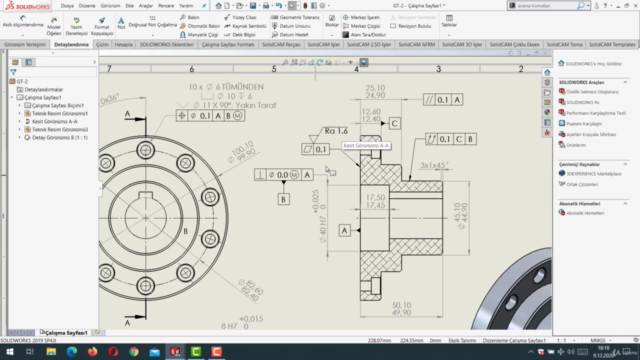Image resolution: width=640 pixels, height=360 pixels.
Task: Open the Ekle menu
Action: coord(129,6)
